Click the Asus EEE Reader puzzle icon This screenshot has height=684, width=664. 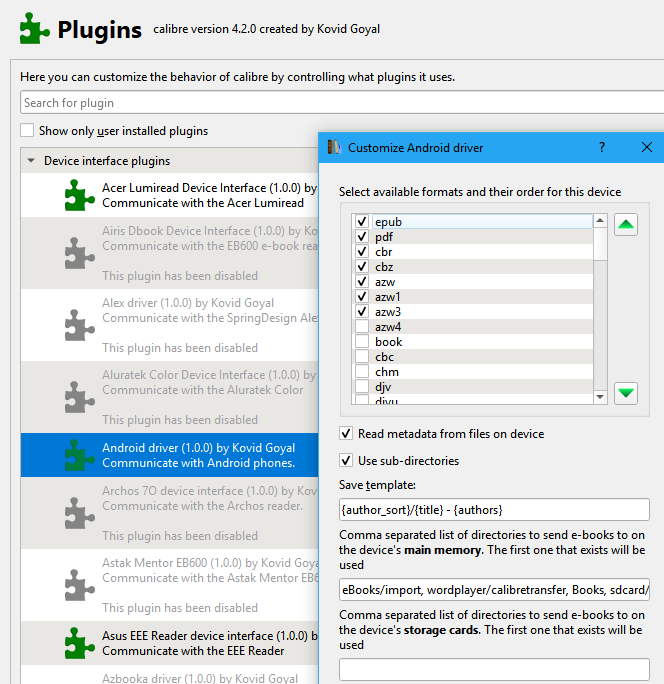[79, 643]
